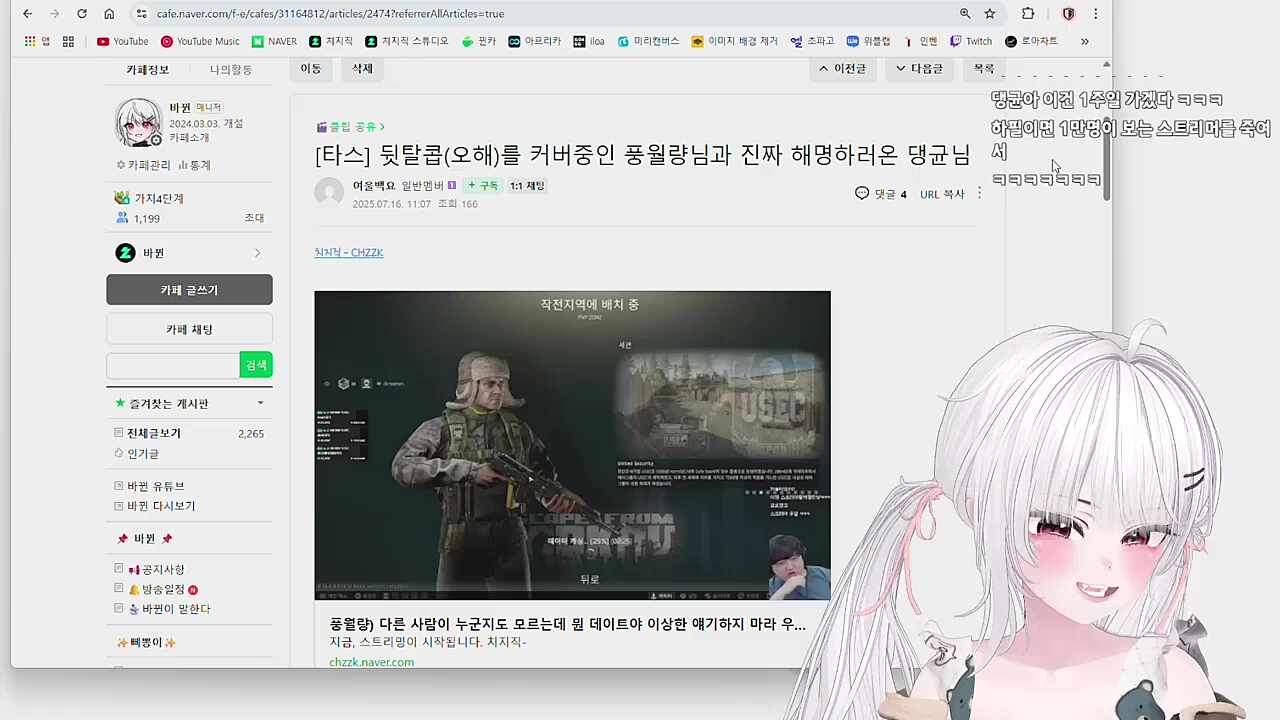The width and height of the screenshot is (1280, 720).
Task: Open the 인벤 bookmark
Action: [x=920, y=41]
